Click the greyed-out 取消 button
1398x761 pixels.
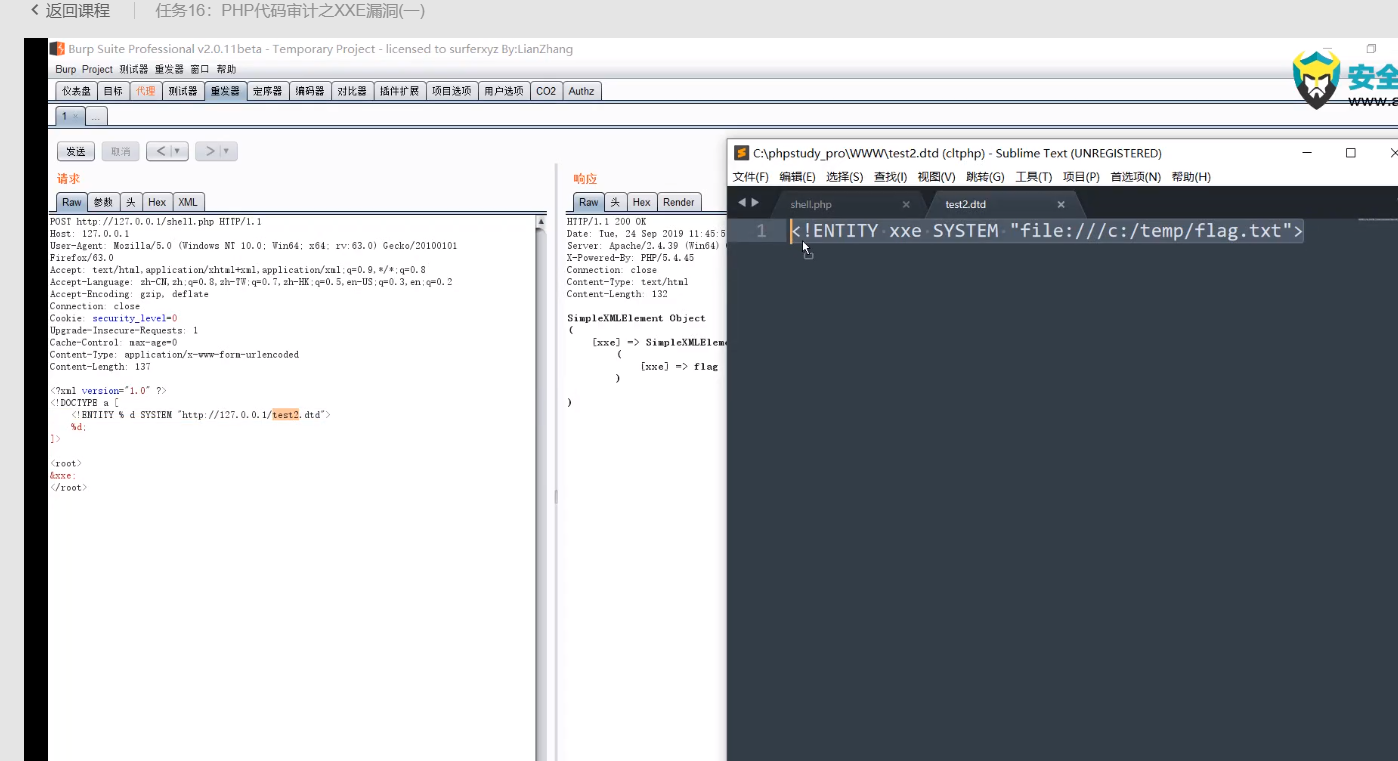coord(121,152)
